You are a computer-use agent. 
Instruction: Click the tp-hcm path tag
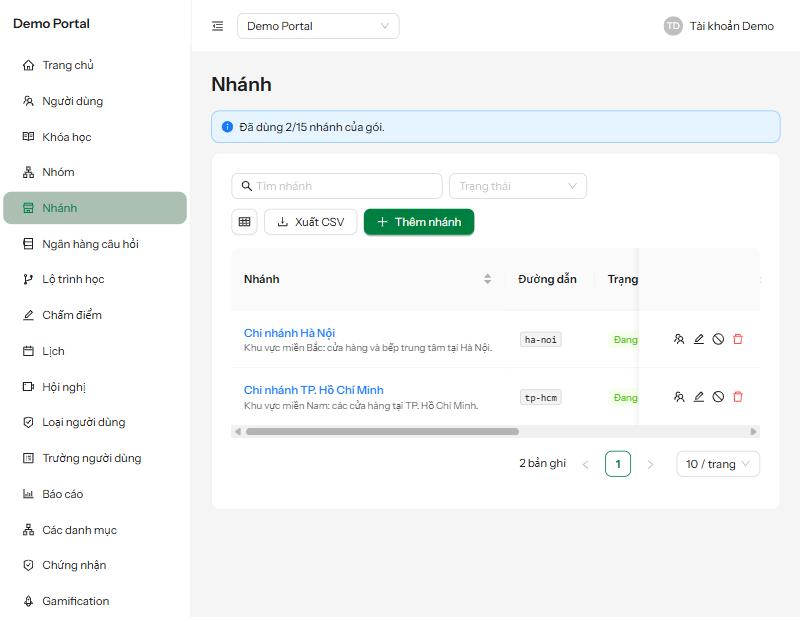[540, 398]
